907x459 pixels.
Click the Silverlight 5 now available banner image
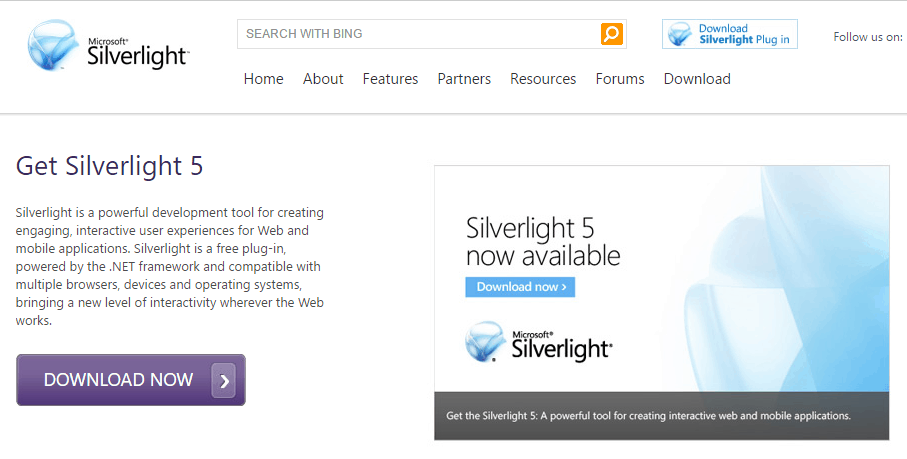tap(662, 279)
